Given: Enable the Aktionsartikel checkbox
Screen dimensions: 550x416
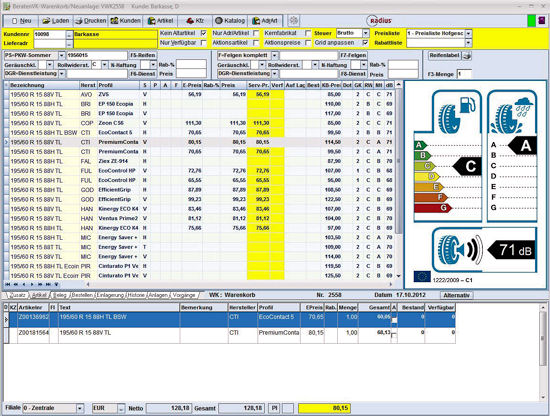Looking at the screenshot, I should (256, 43).
